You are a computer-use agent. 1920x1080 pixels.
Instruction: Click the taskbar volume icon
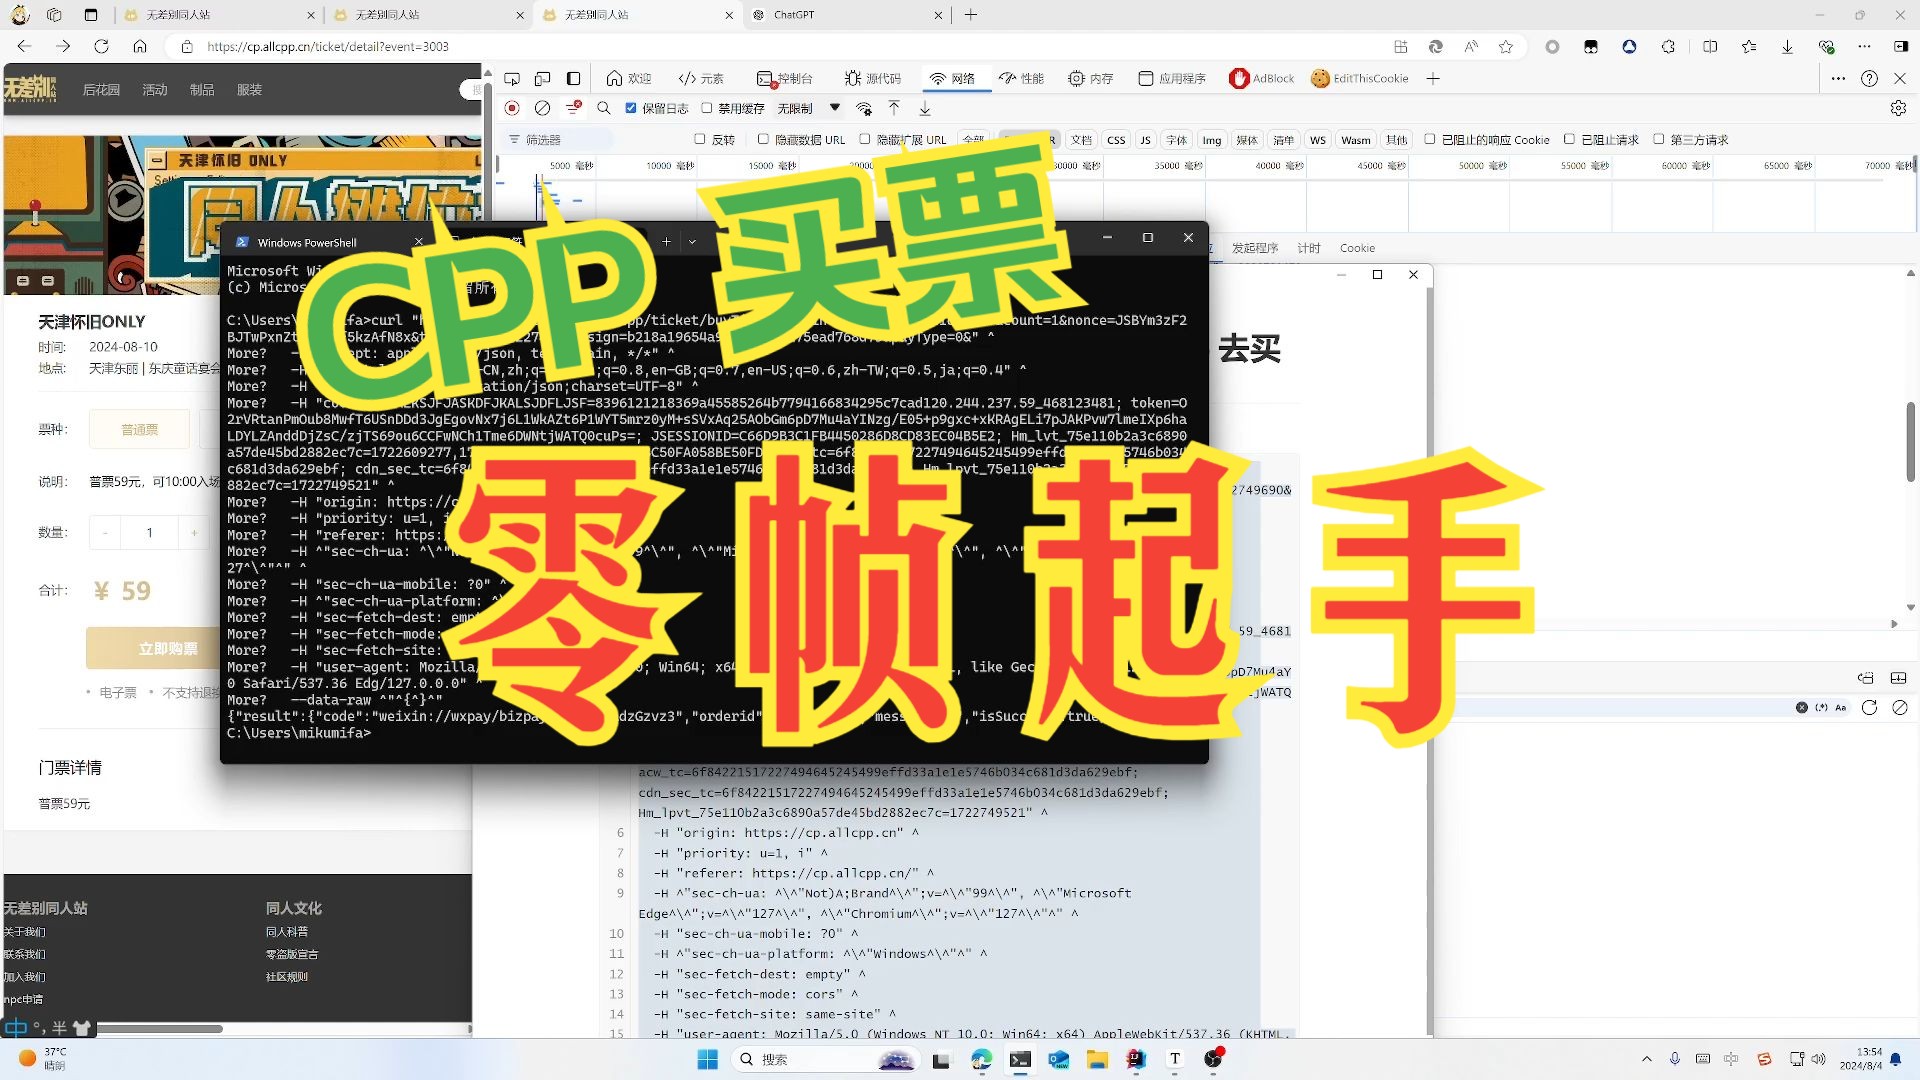pos(1818,1058)
